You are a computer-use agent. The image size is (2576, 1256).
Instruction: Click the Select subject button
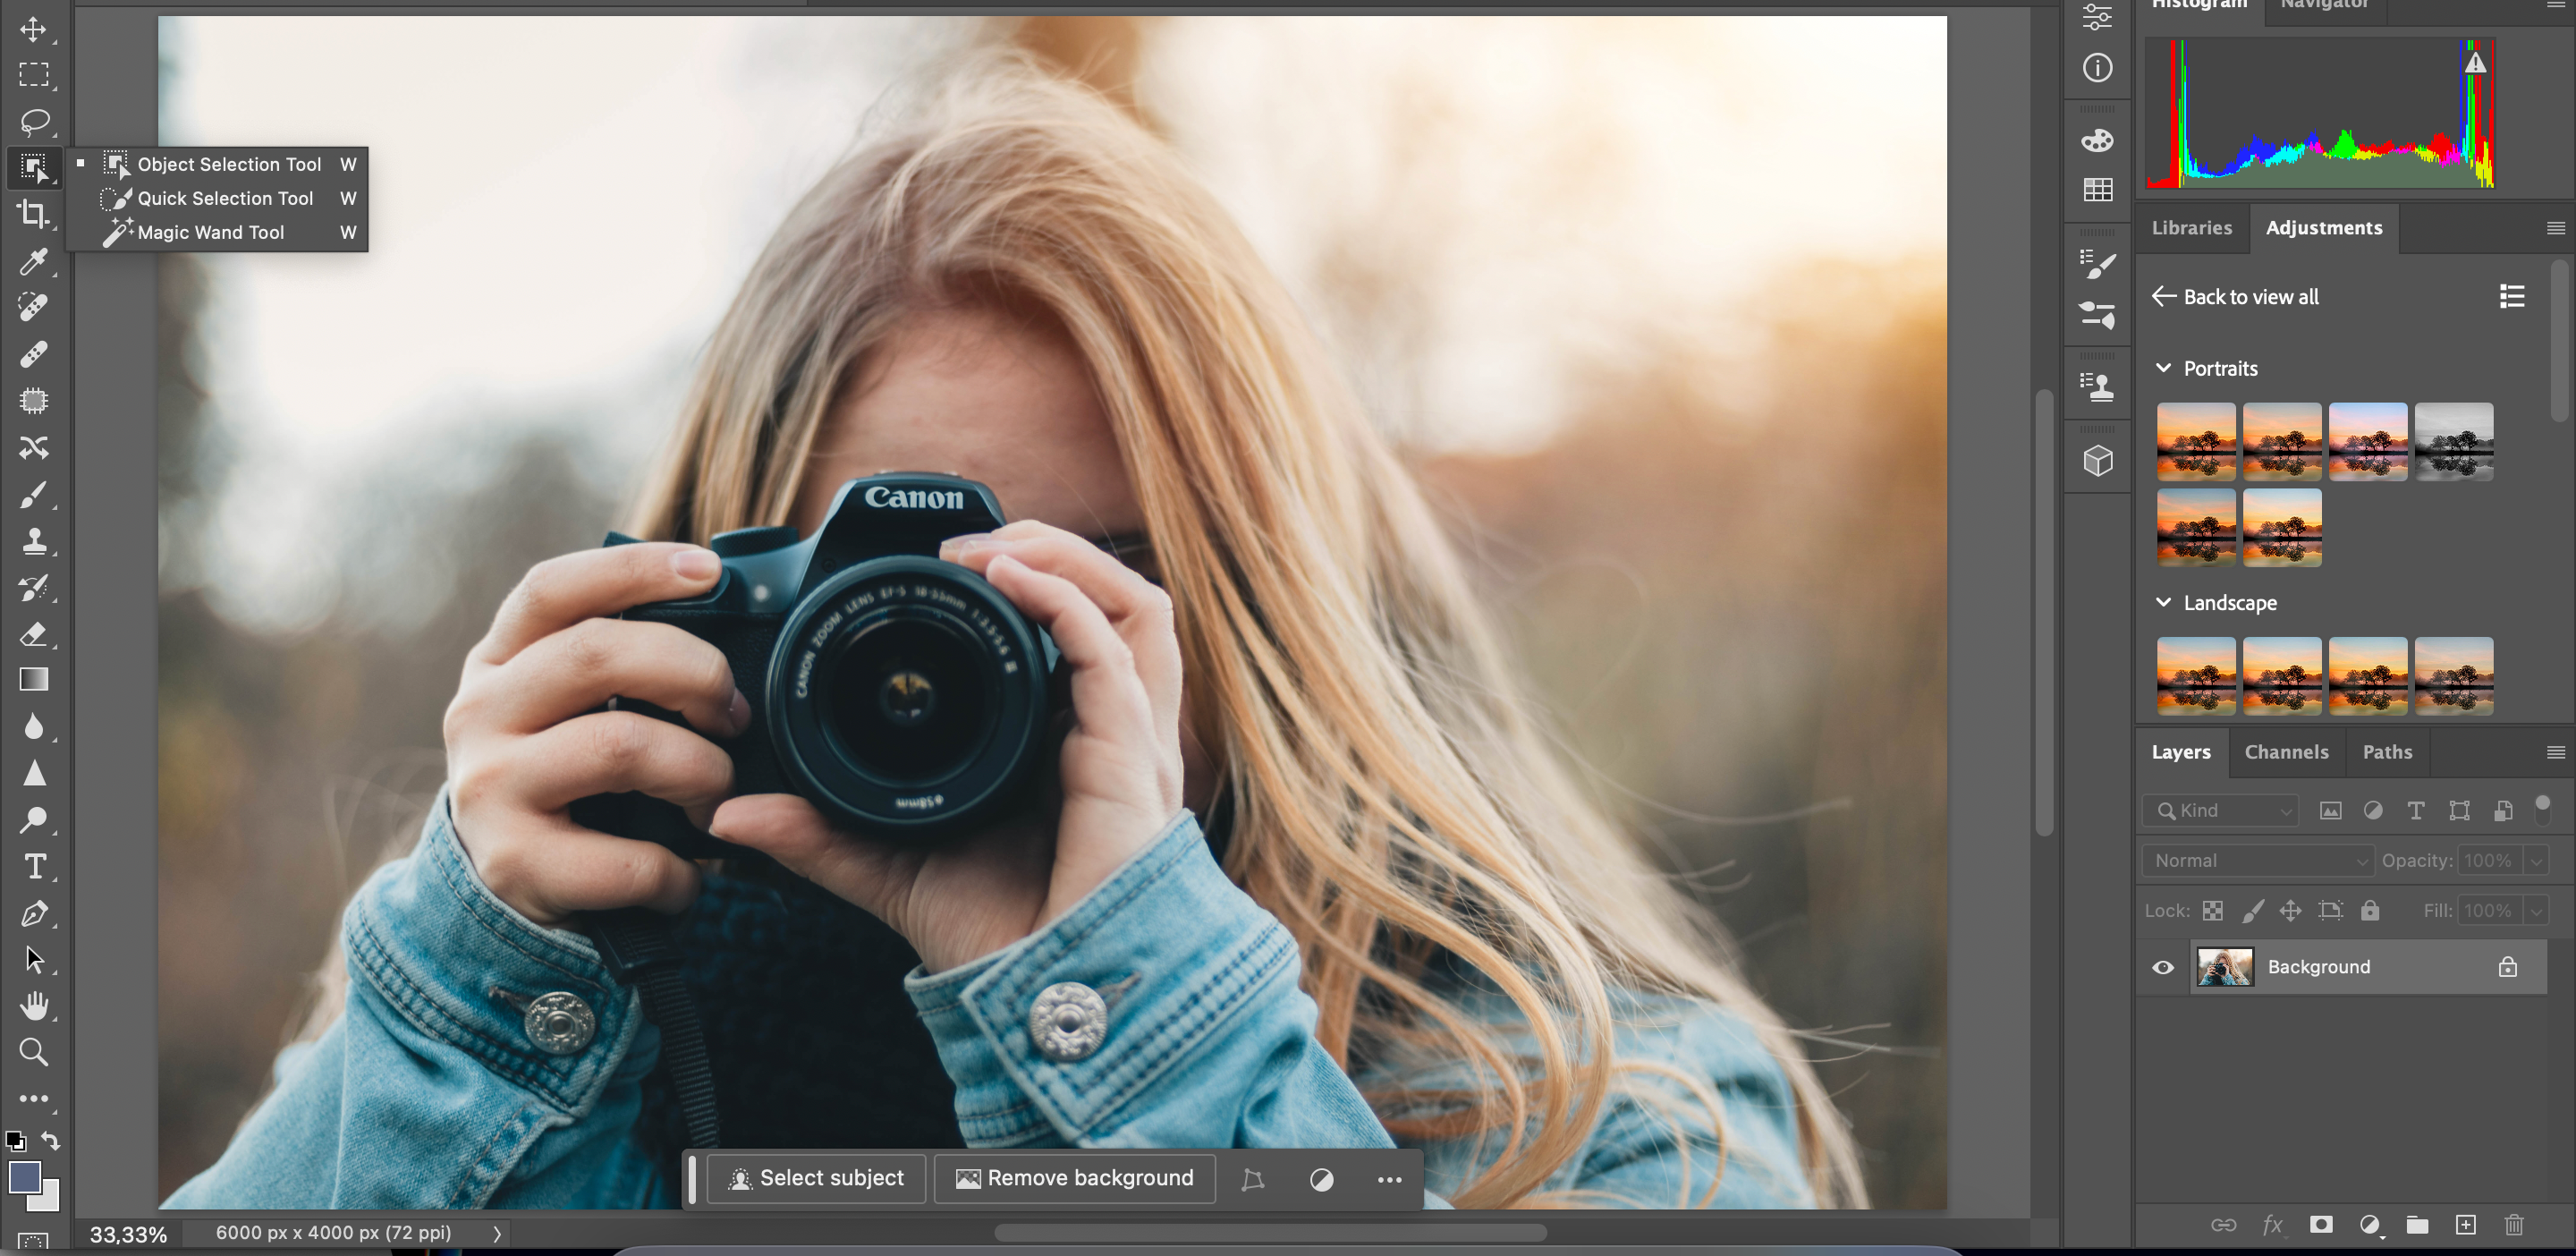tap(815, 1178)
